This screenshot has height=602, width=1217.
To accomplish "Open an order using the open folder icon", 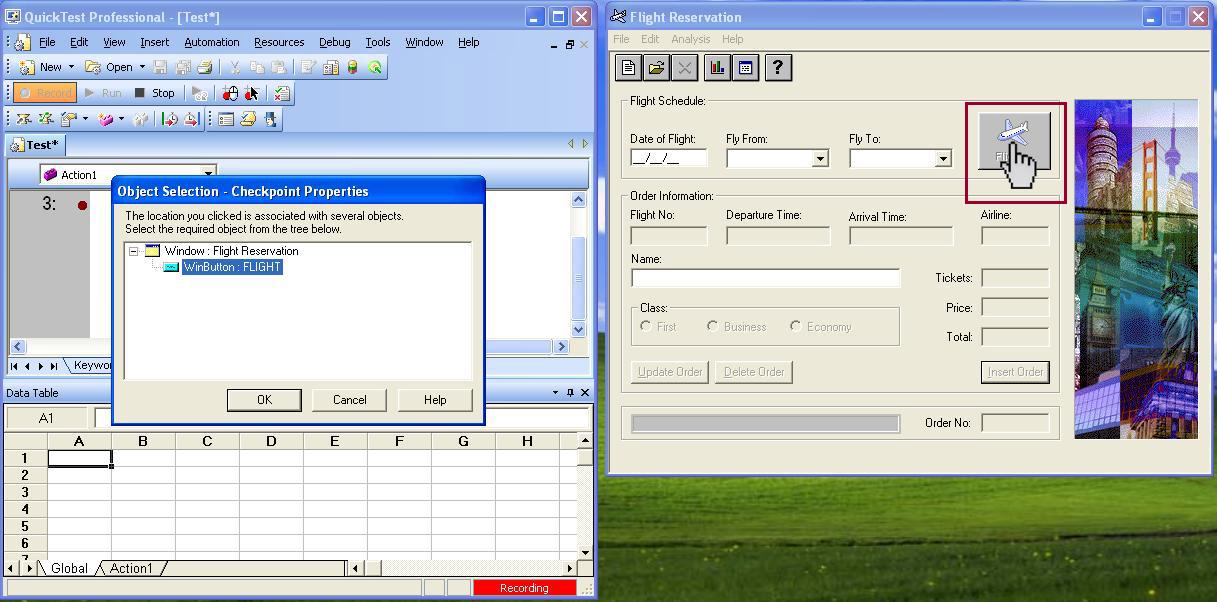I will pos(655,67).
